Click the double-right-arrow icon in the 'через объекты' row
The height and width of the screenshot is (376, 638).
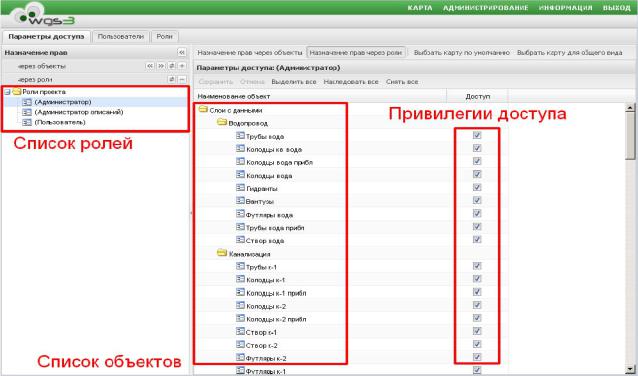161,66
